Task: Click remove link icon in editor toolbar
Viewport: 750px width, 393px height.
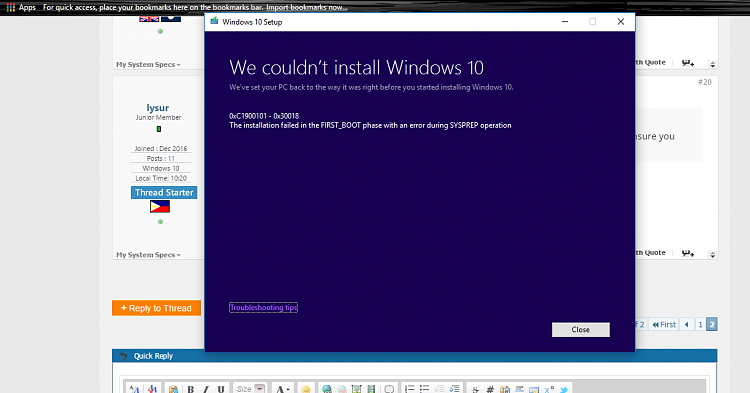Action: tap(342, 389)
